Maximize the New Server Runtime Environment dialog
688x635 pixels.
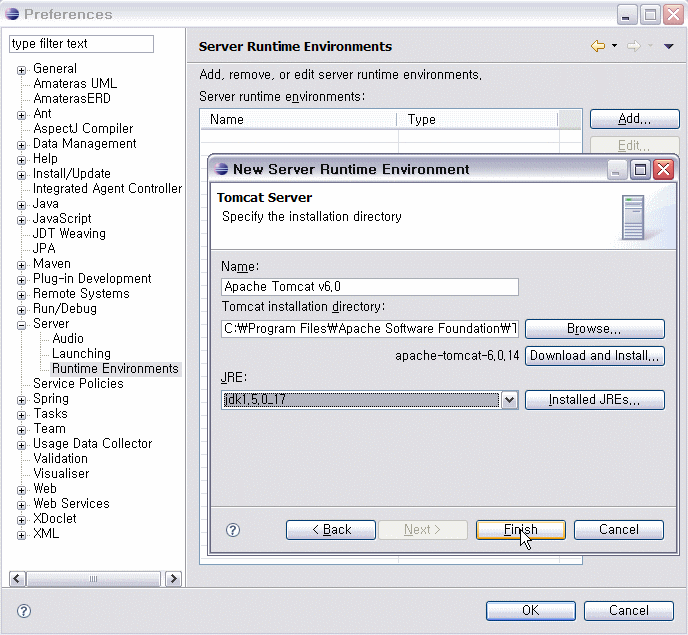click(x=641, y=169)
